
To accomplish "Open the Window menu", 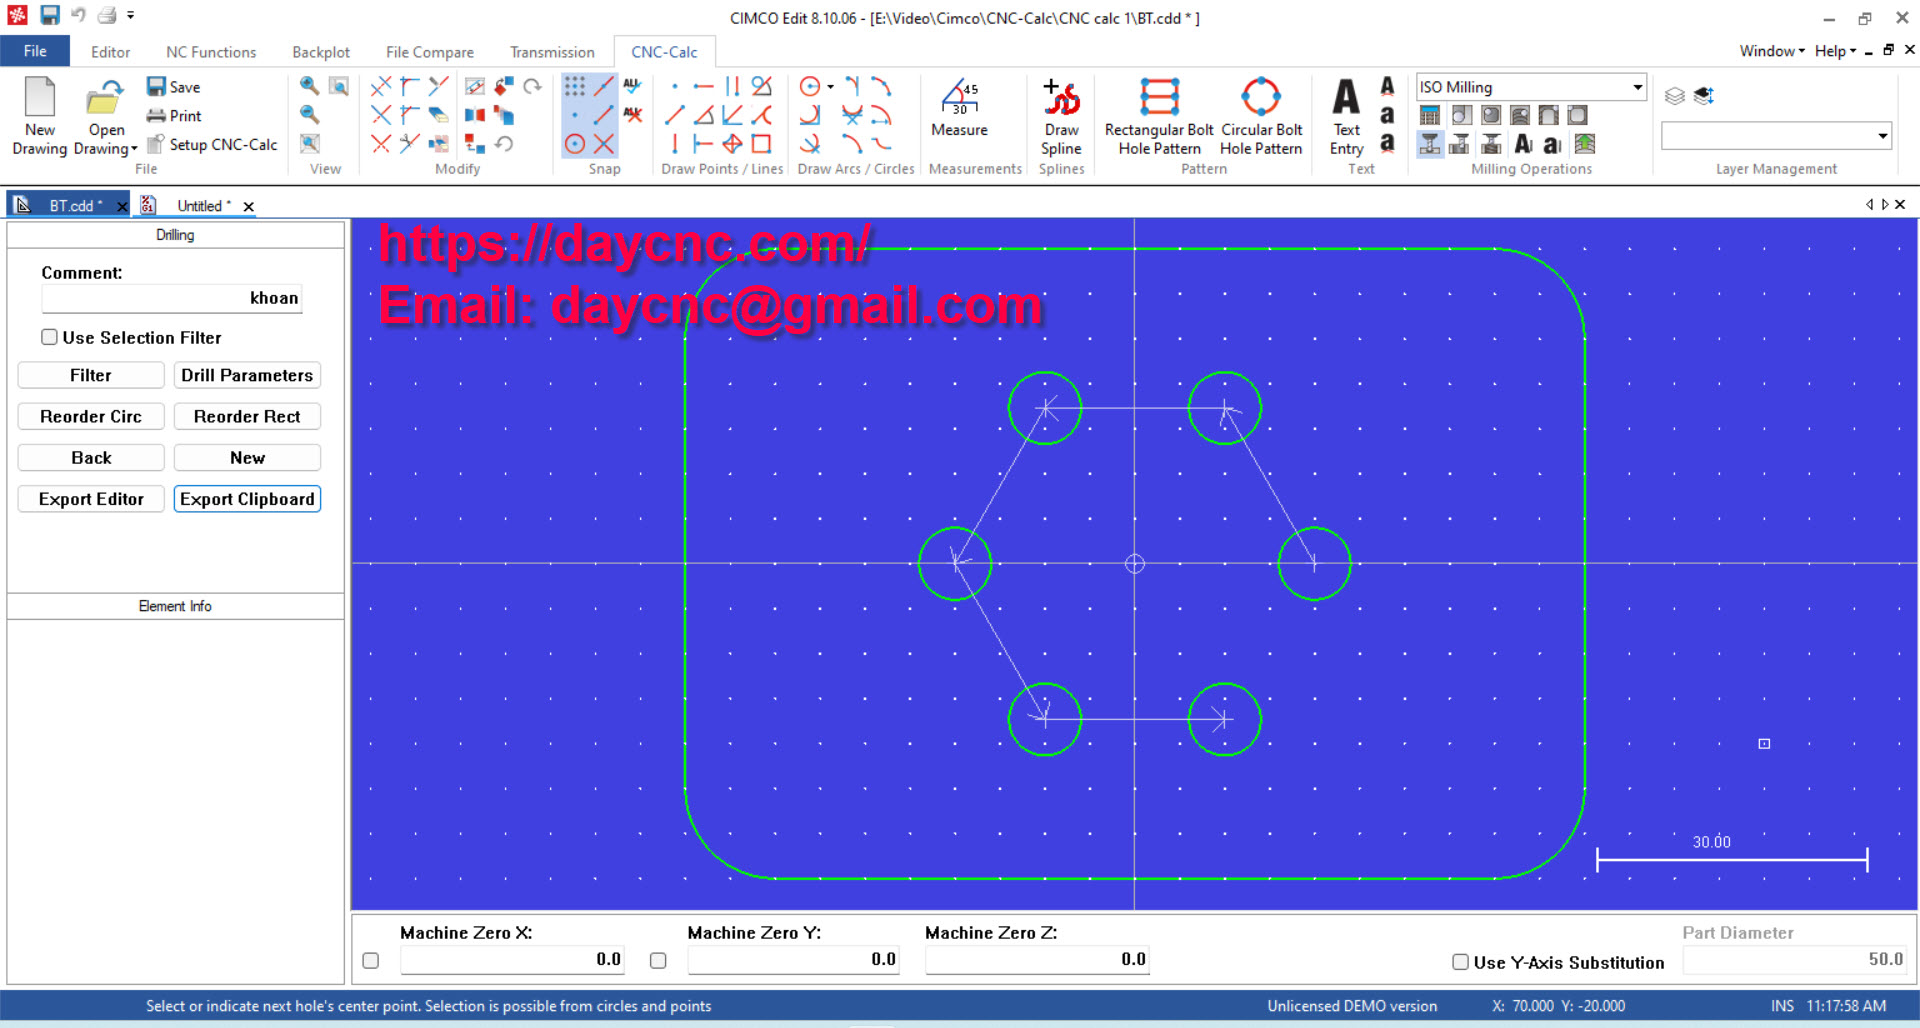I will [x=1768, y=51].
